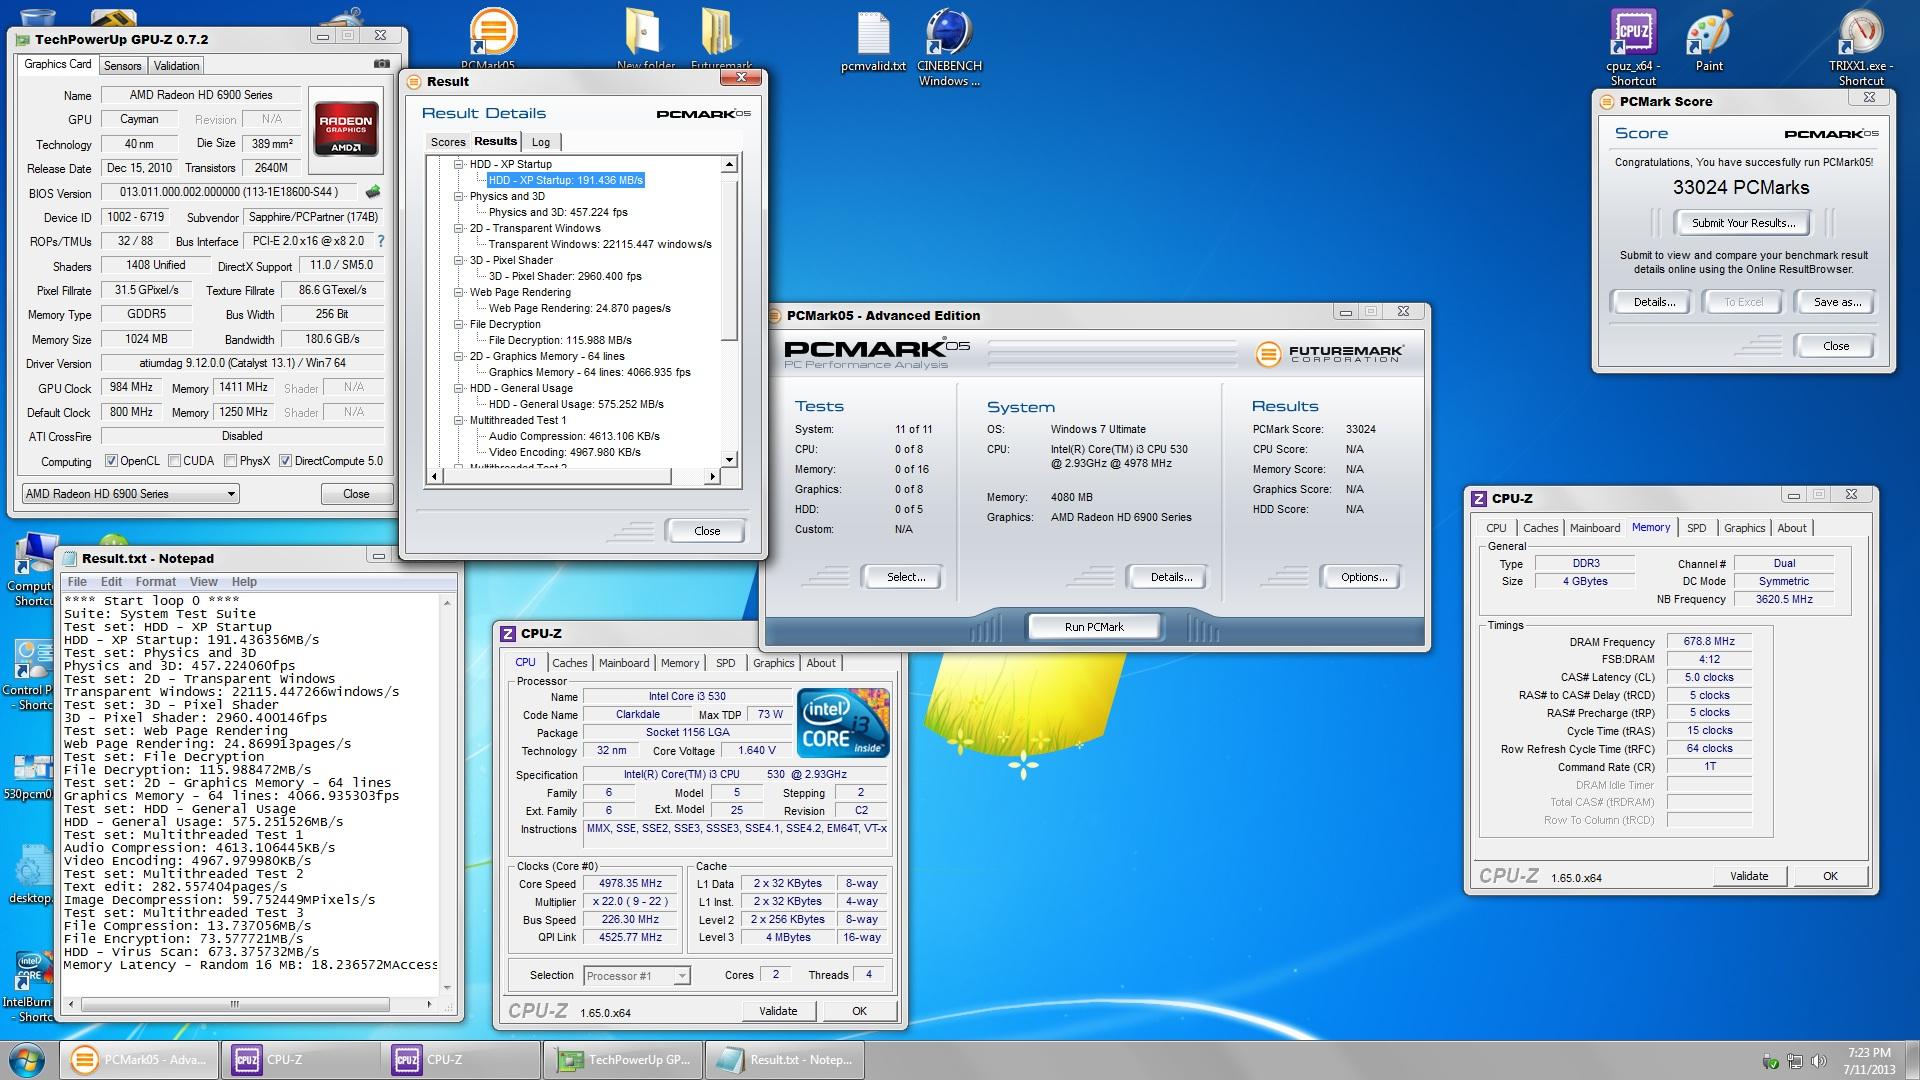Switch to SPD tab in CPU-Z Memory window
This screenshot has height=1080, width=1920.
point(1697,528)
